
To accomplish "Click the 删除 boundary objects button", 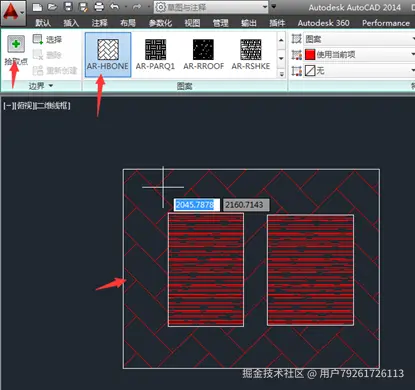I will coord(48,55).
